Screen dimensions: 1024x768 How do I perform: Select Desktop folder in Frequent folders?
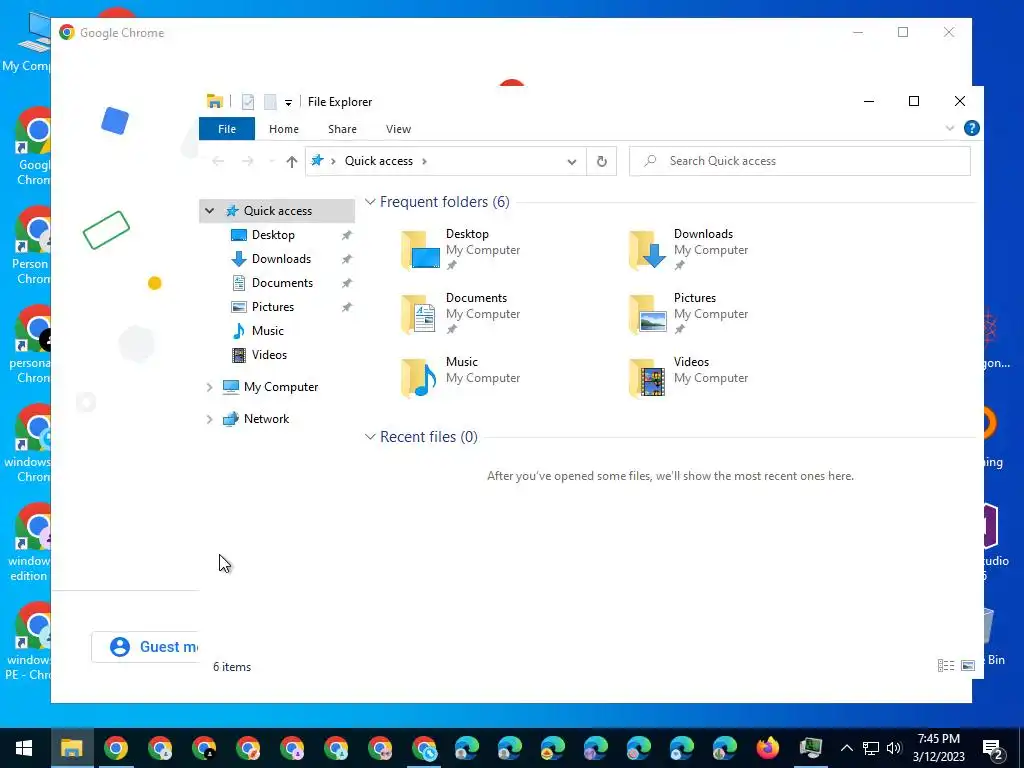tap(462, 249)
